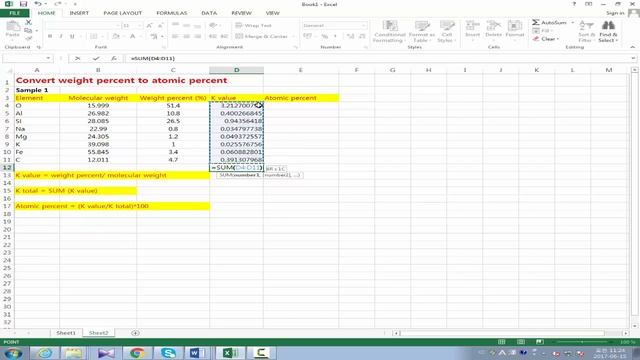Expand the font name combo box

(118, 26)
